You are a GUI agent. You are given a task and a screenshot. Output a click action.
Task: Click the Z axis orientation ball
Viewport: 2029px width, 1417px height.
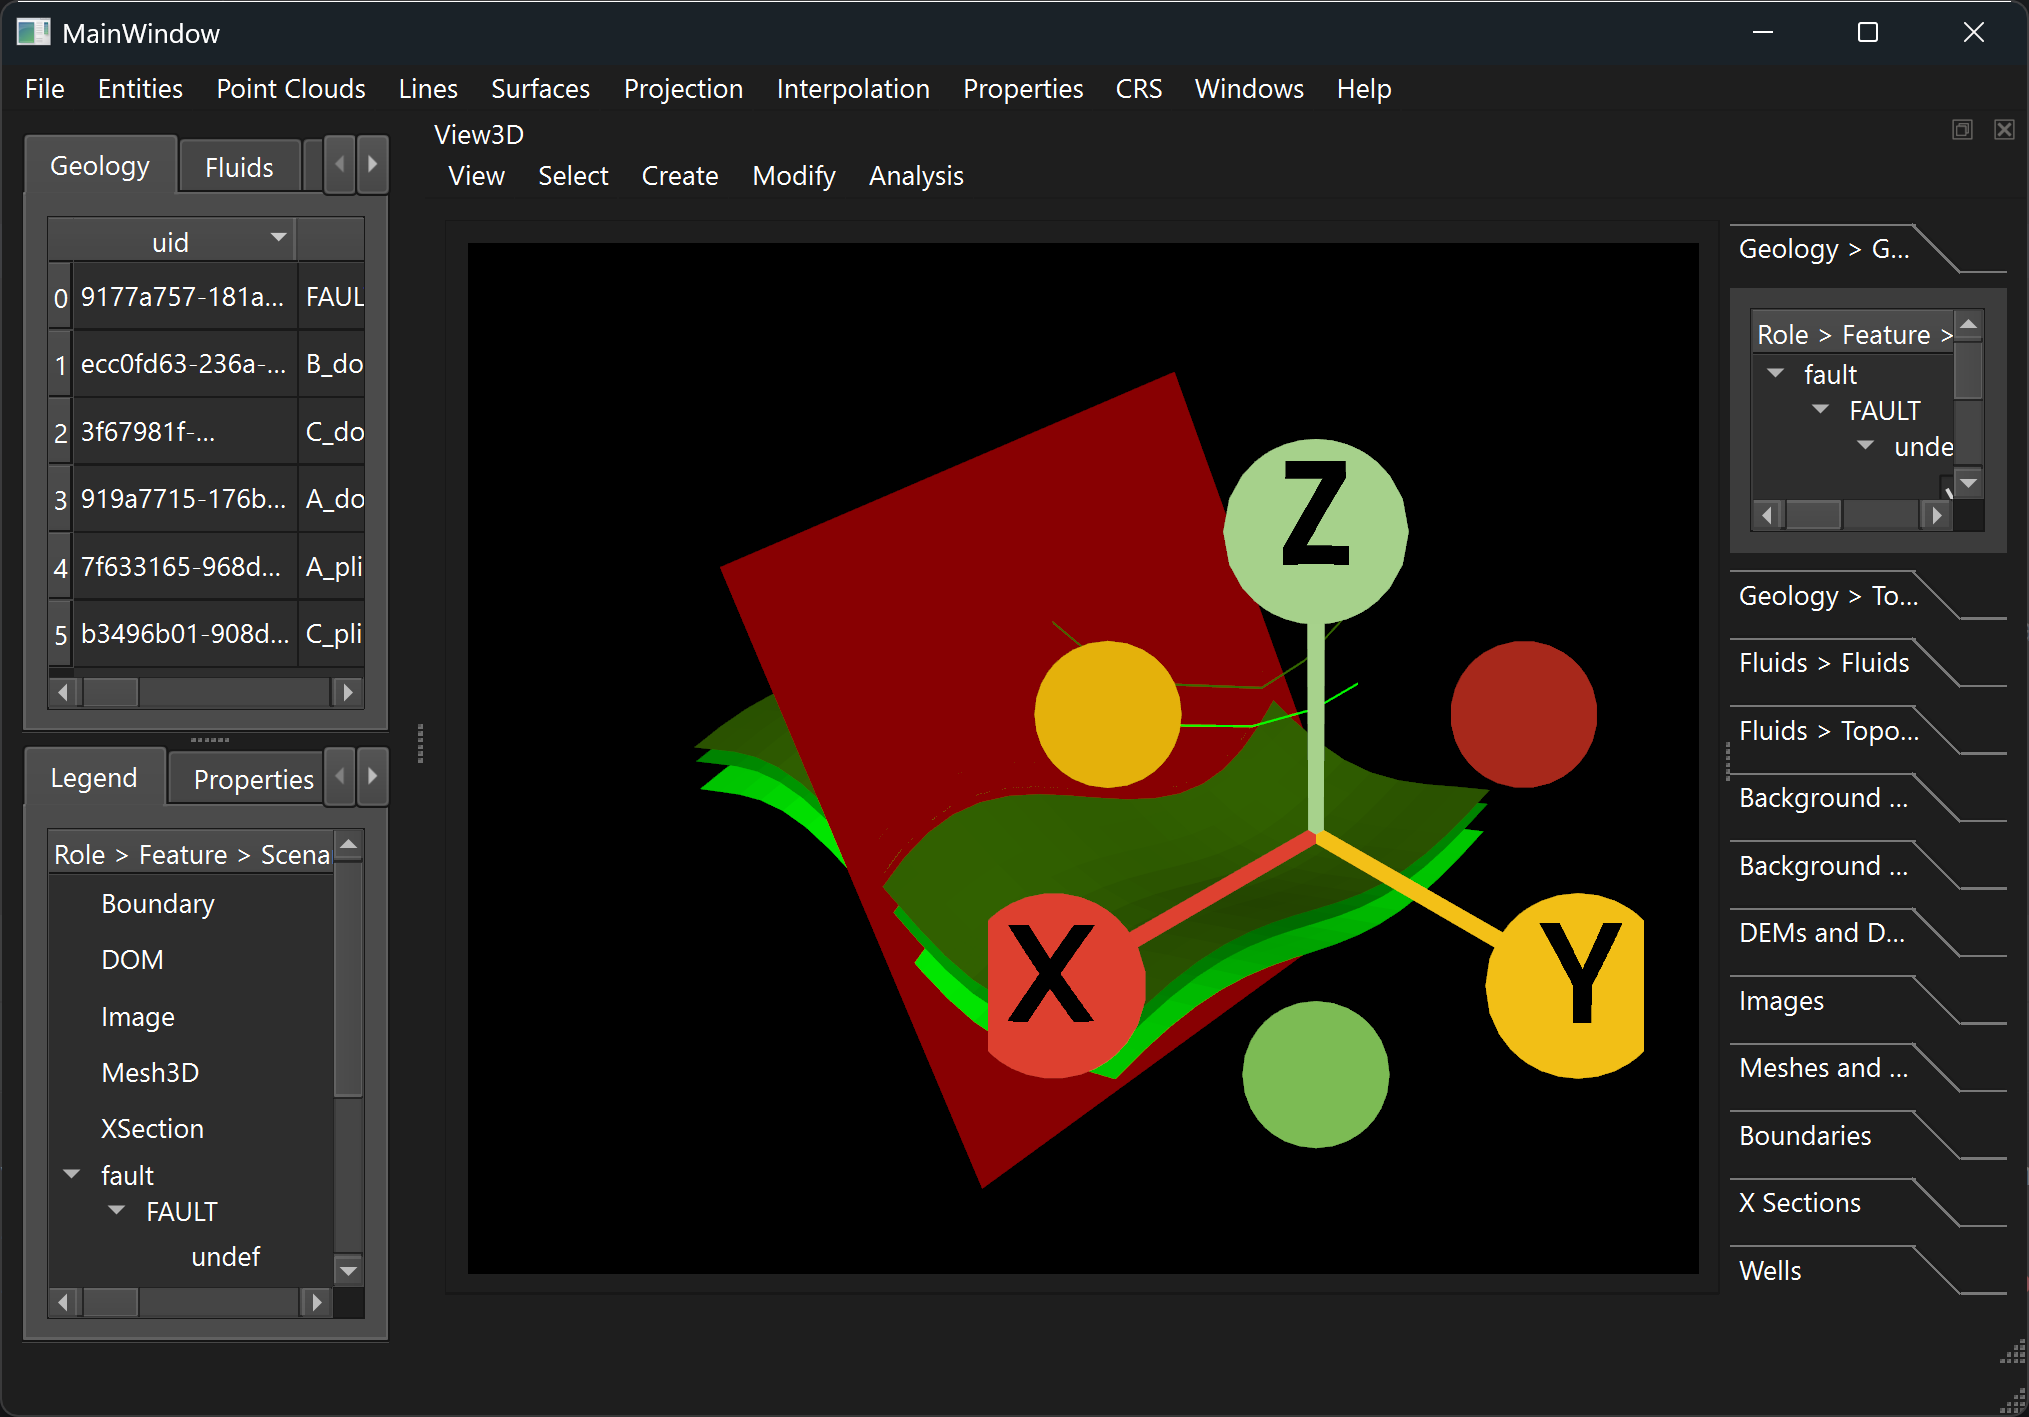coord(1315,529)
